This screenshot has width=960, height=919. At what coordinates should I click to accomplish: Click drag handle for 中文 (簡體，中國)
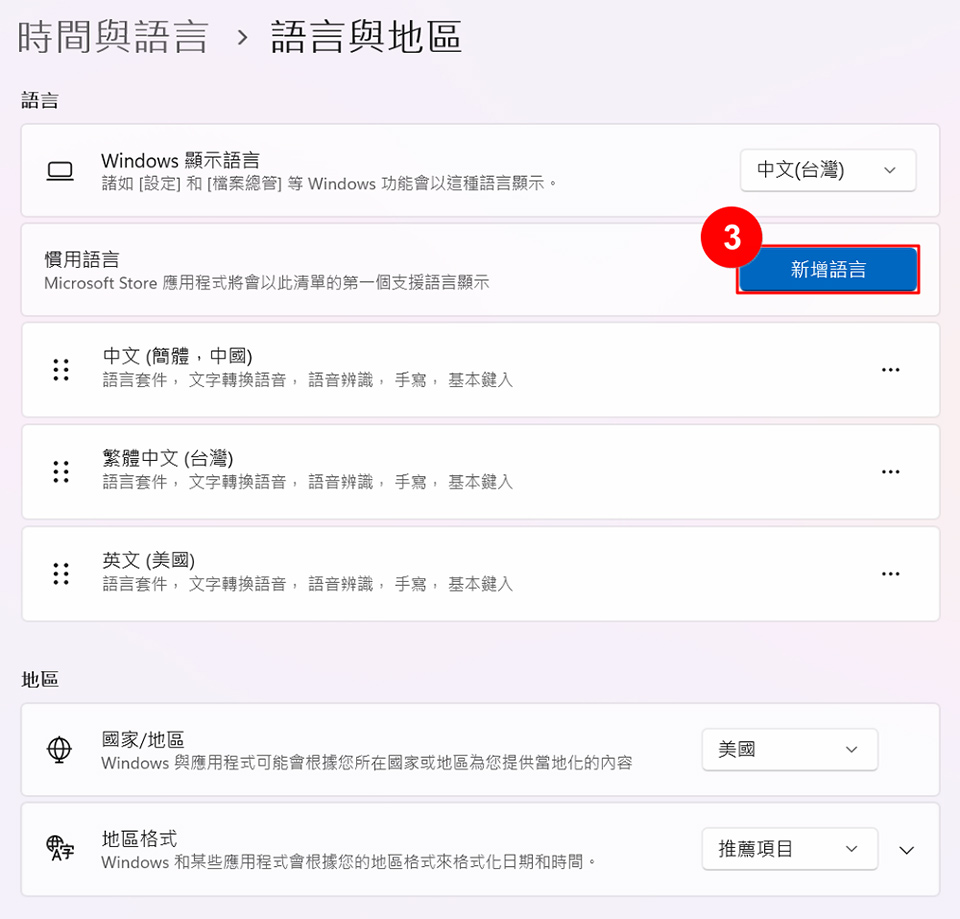point(61,370)
